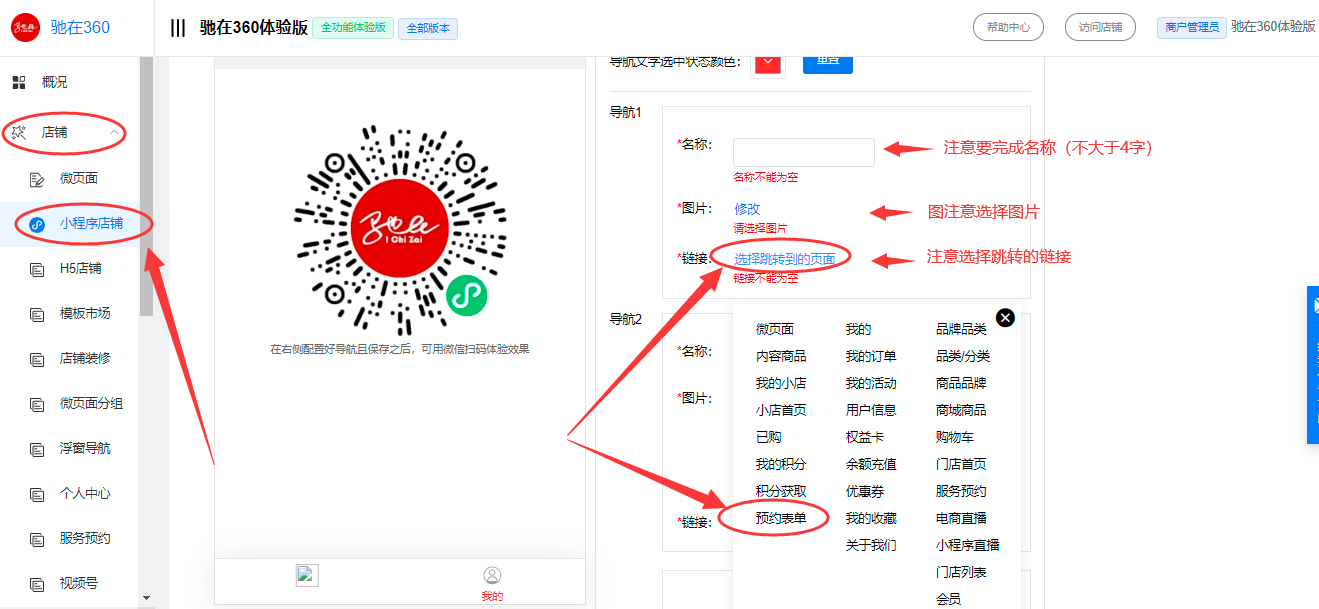Click the 驰在360 logo icon

[25, 27]
